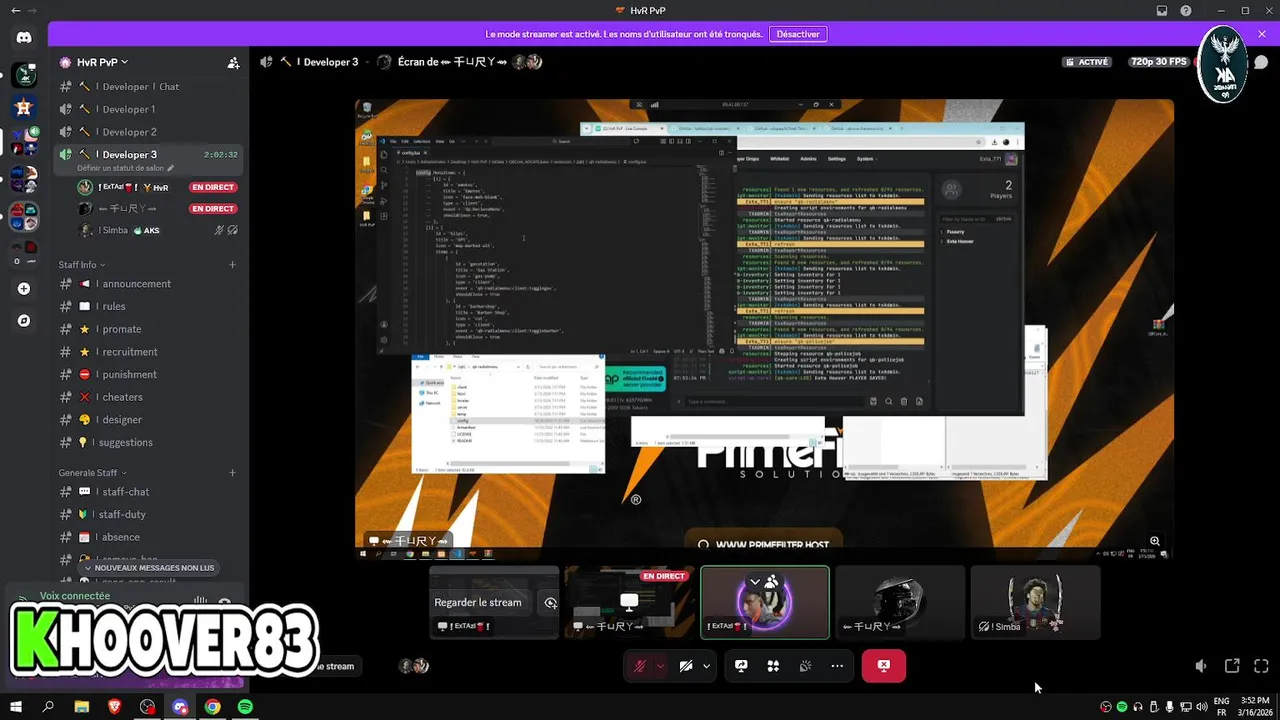Viewport: 1280px width, 720px height.
Task: Open the ExTAzi tile dropdown chevron
Action: pyautogui.click(x=755, y=581)
